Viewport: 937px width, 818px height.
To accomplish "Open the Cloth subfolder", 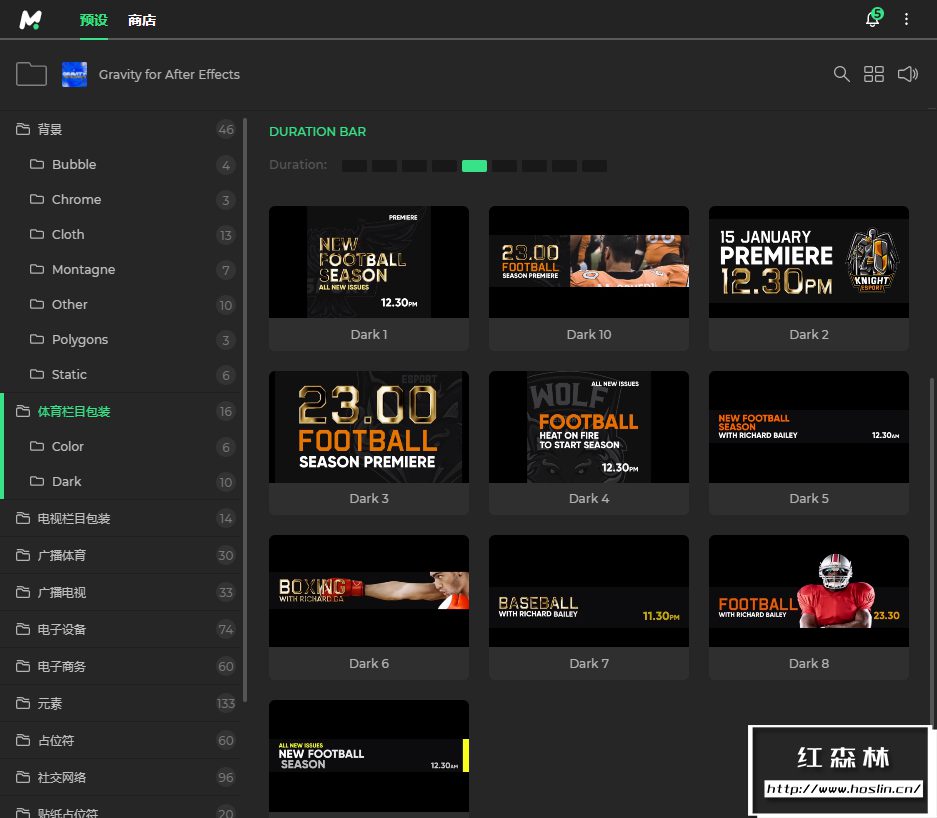I will [x=121, y=234].
